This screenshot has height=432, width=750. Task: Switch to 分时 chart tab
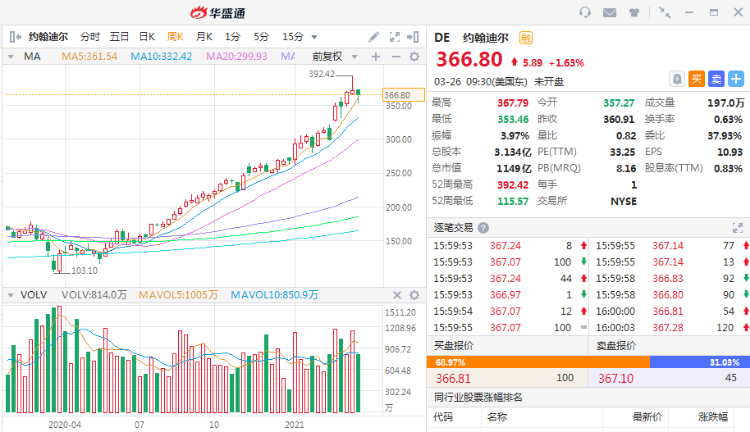[90, 37]
